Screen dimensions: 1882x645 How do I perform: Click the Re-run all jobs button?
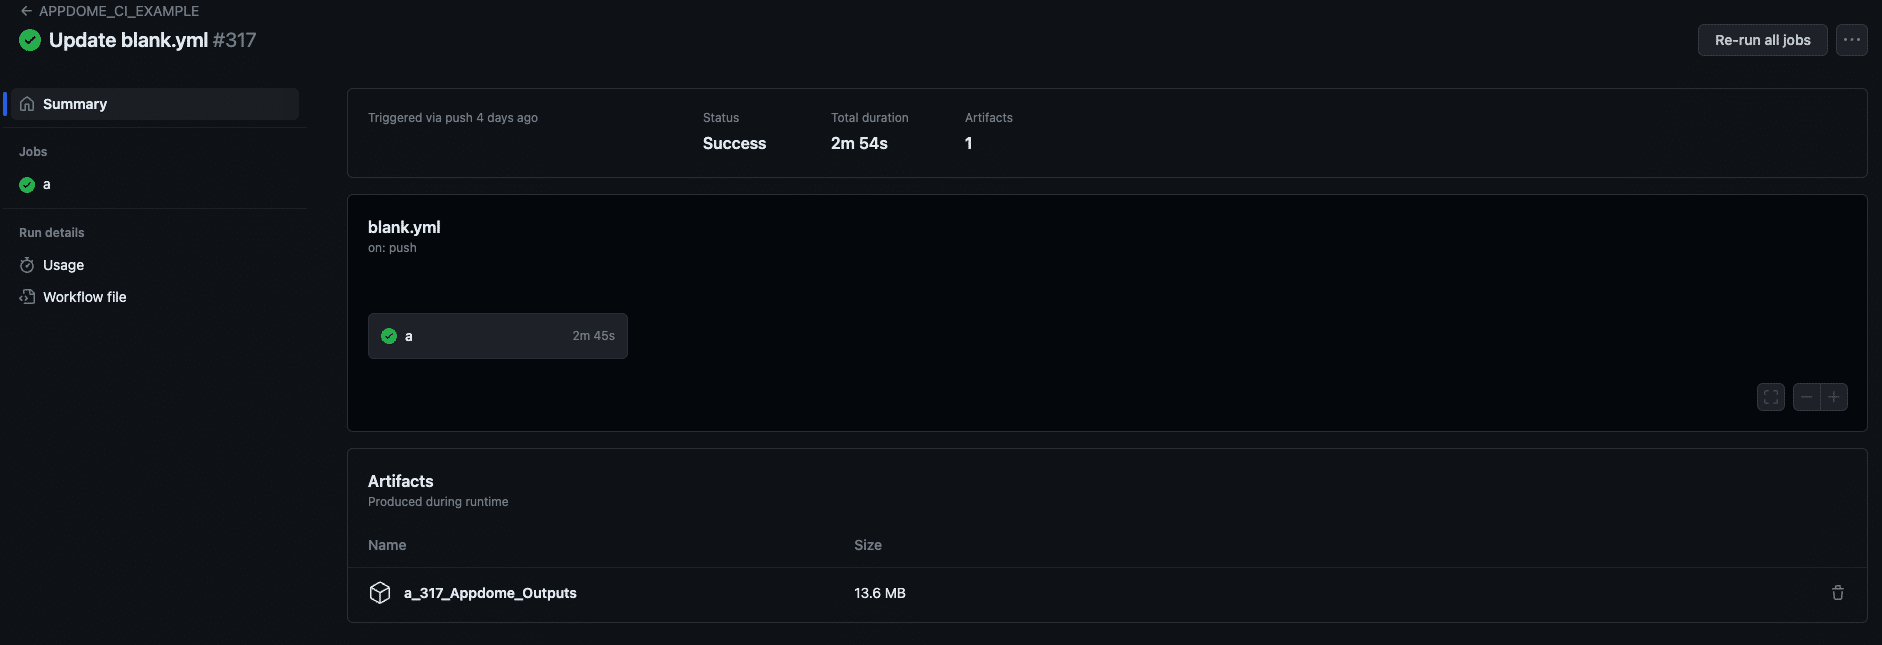[x=1762, y=40]
